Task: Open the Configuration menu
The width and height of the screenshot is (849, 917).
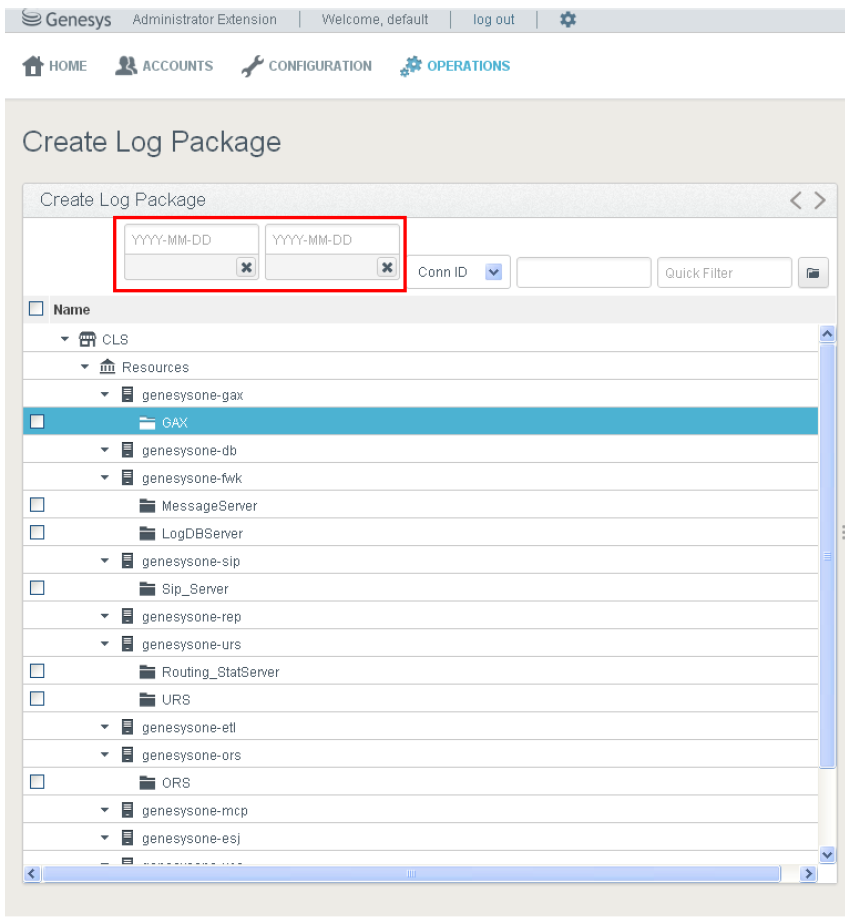Action: click(x=307, y=66)
